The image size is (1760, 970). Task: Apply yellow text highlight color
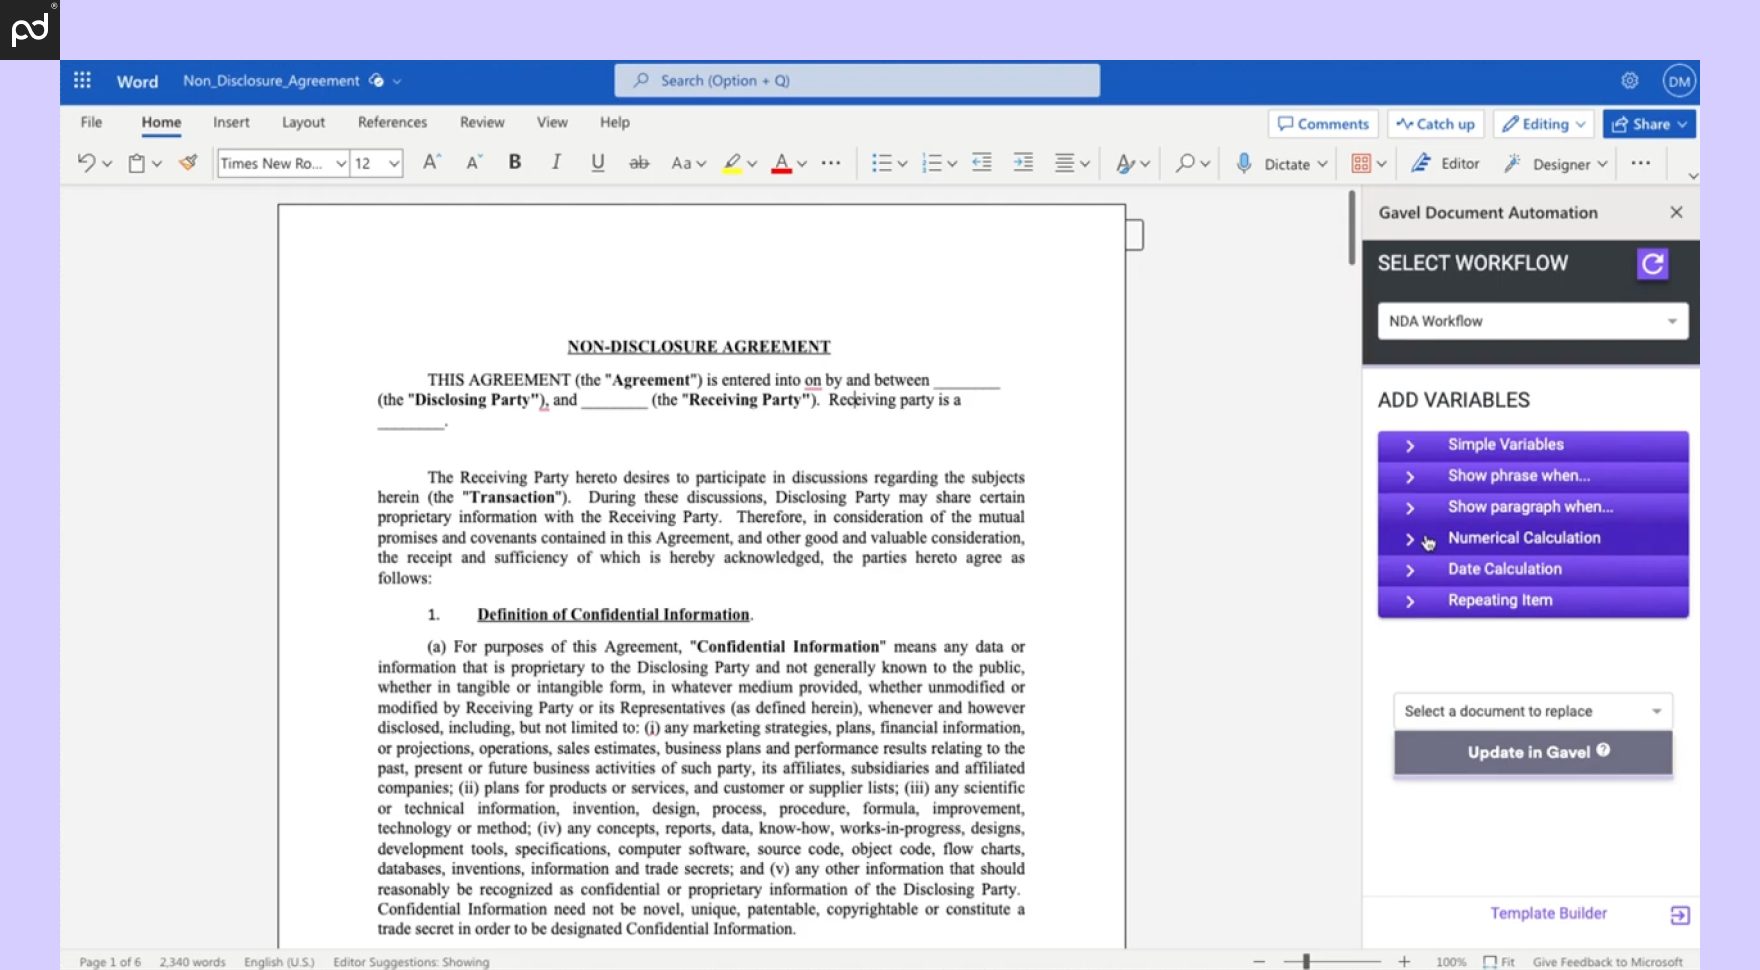pyautogui.click(x=733, y=163)
